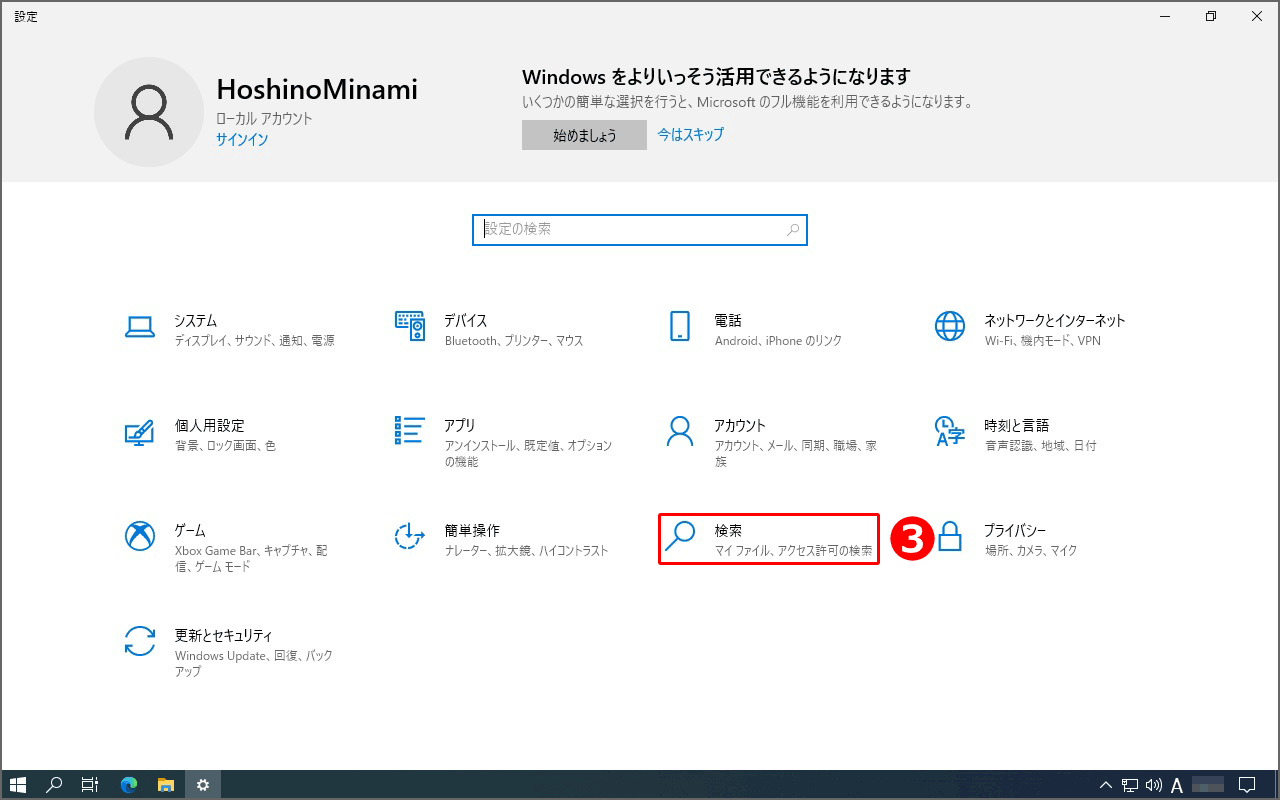This screenshot has width=1280, height=800.
Task: Open the 電話 phone icon
Action: coord(680,325)
